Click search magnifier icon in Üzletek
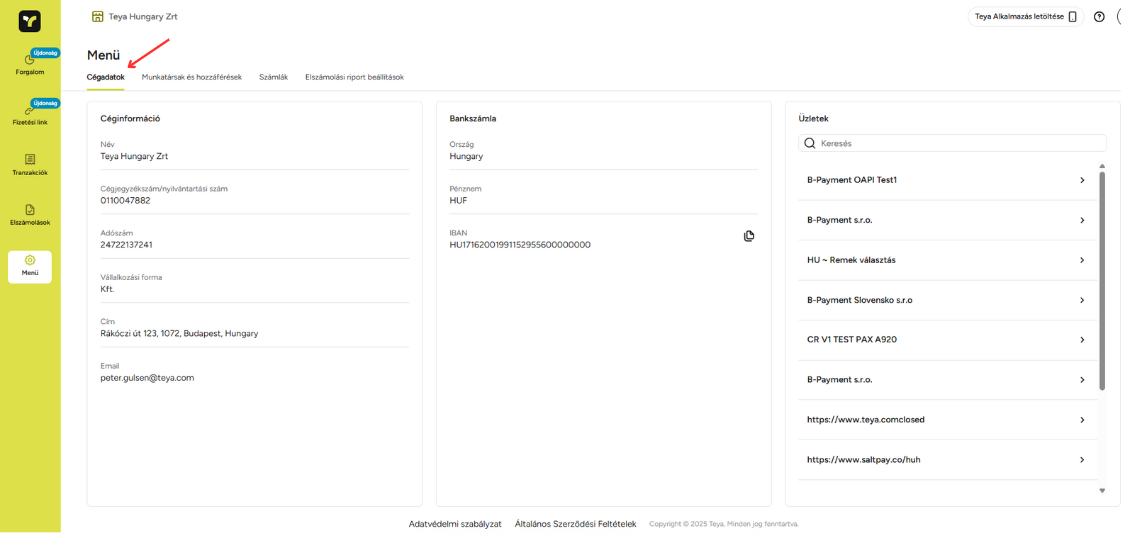This screenshot has width=1121, height=534. point(809,143)
